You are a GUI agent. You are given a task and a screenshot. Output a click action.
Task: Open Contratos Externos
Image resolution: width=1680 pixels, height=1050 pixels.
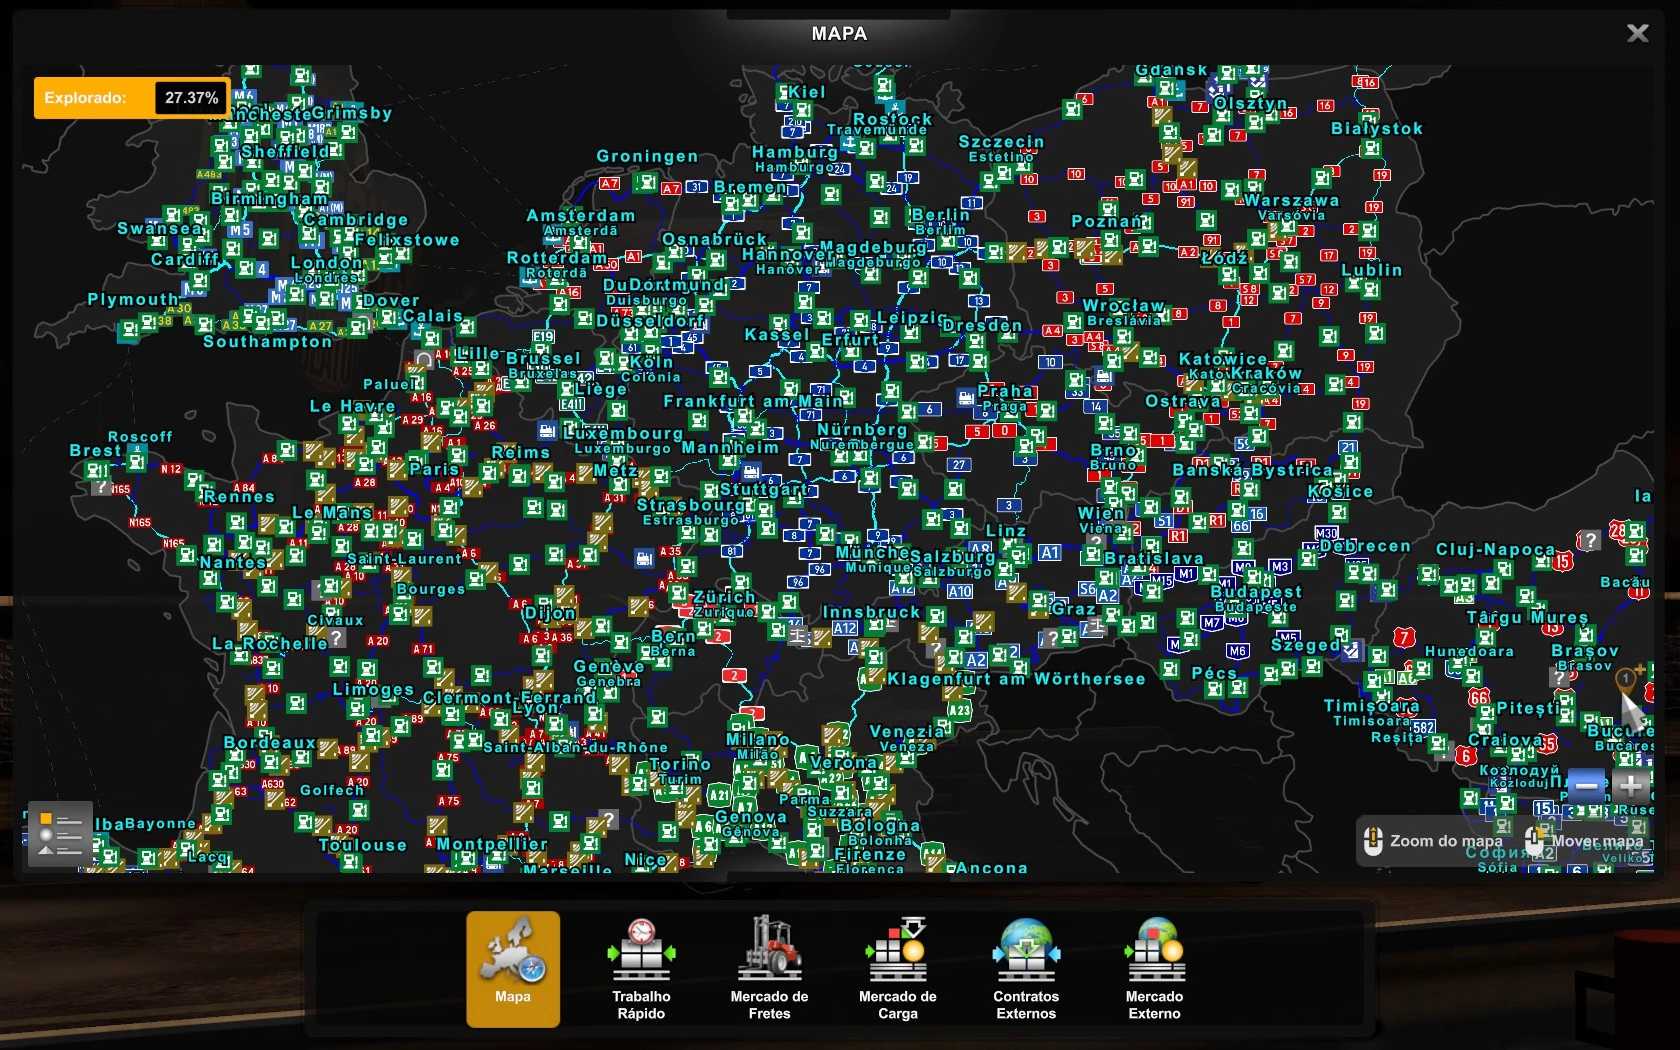(1026, 968)
